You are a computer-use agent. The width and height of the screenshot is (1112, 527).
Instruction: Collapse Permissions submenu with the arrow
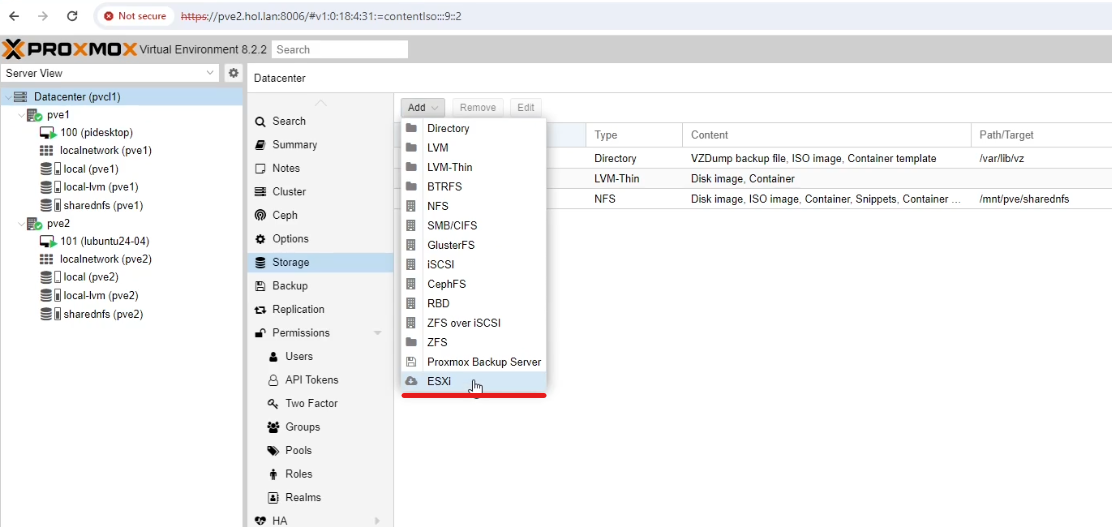(377, 333)
